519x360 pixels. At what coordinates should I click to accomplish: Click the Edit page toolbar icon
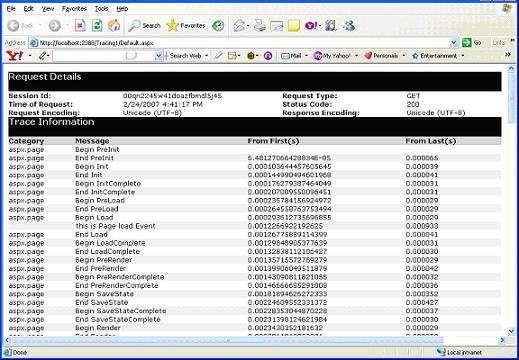276,26
